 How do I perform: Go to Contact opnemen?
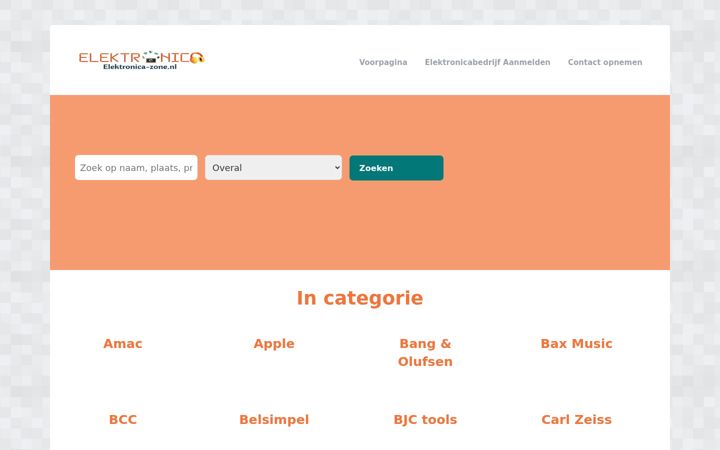coord(605,62)
